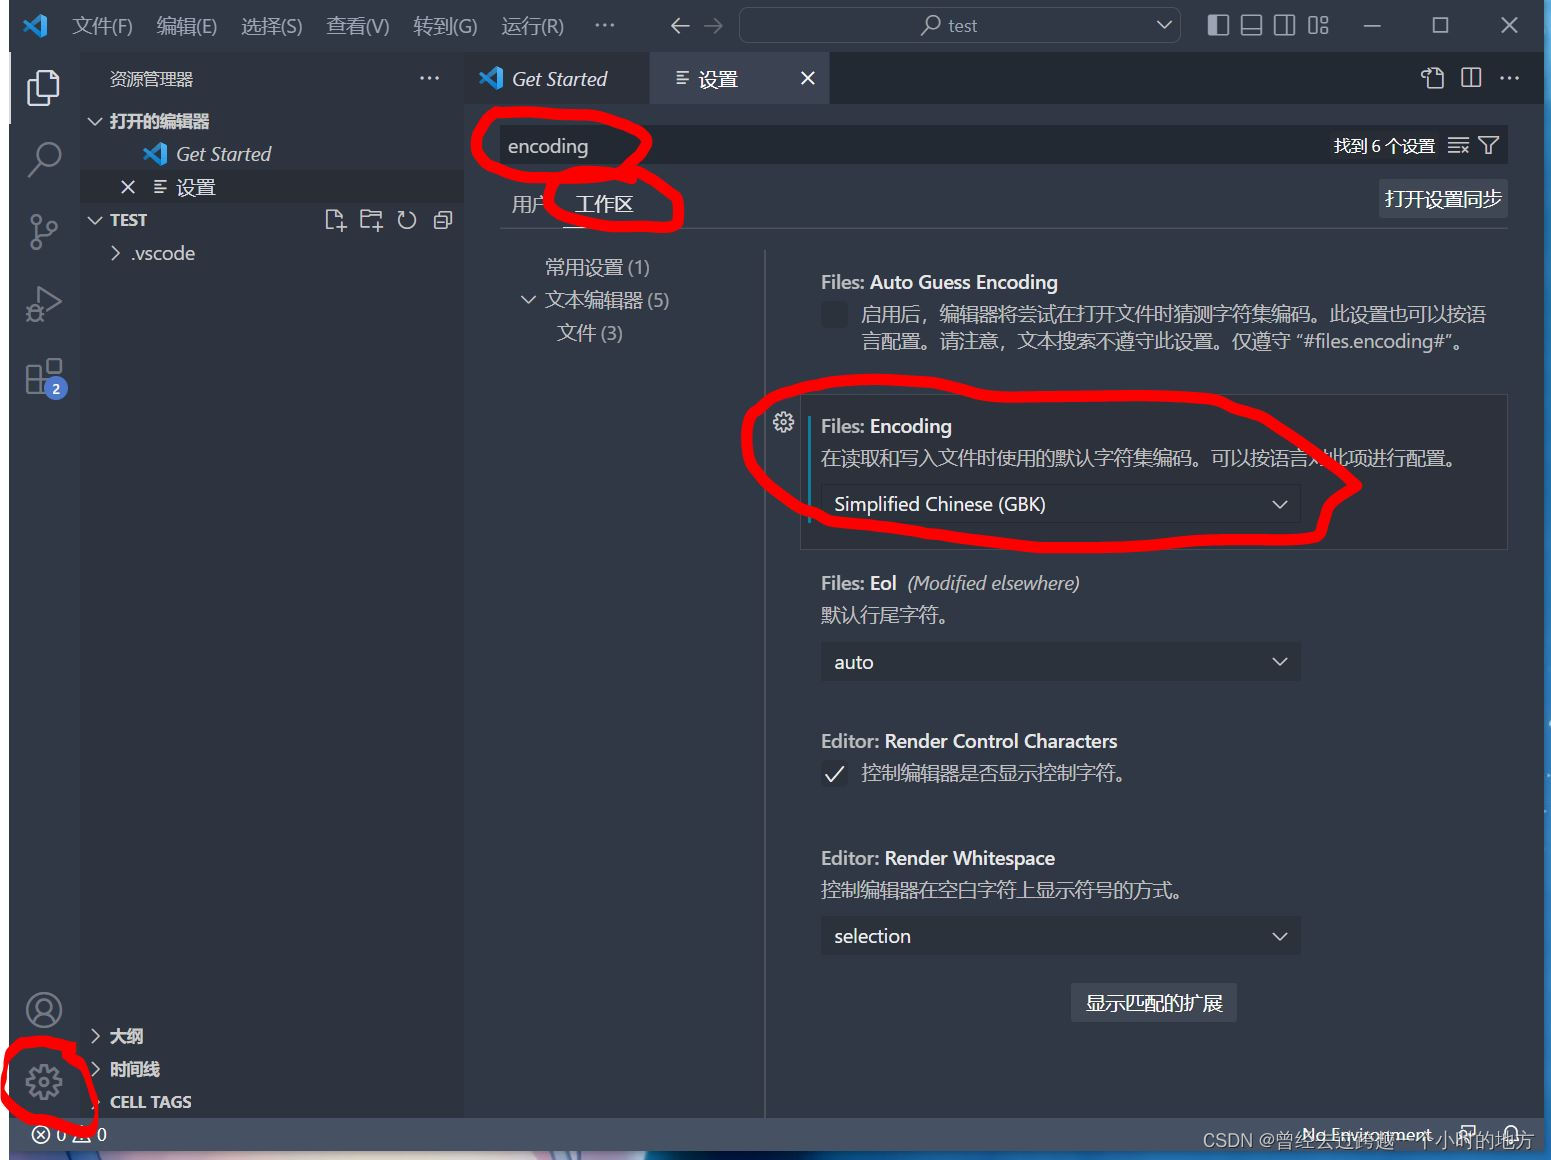Open the Simplified Chinese (GBK) encoding dropdown

pos(1059,504)
